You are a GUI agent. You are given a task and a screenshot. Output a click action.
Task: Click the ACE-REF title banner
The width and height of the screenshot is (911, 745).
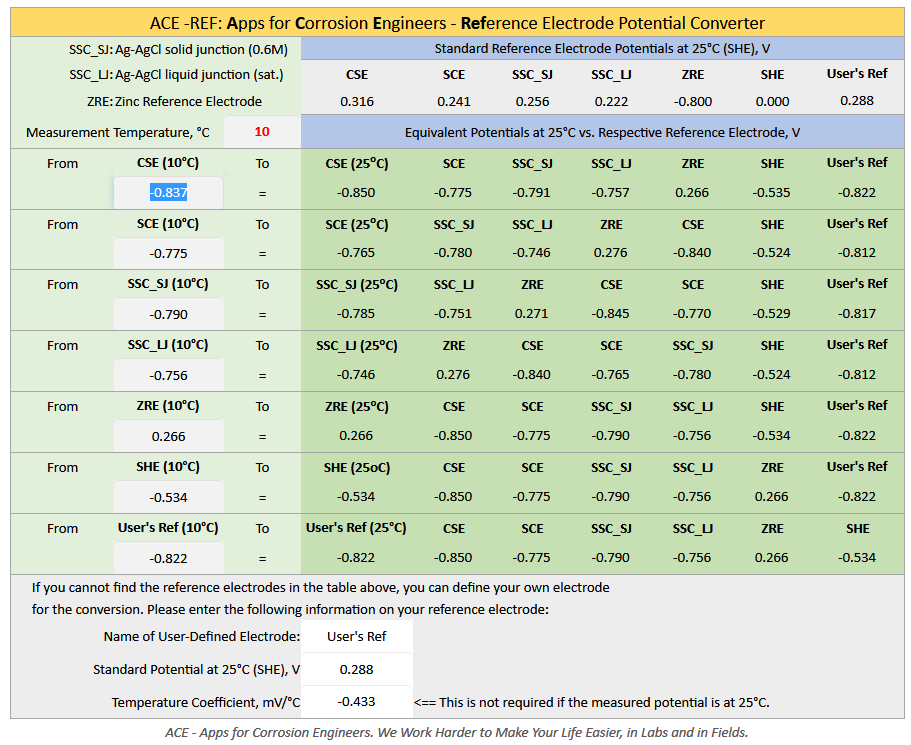pyautogui.click(x=457, y=23)
